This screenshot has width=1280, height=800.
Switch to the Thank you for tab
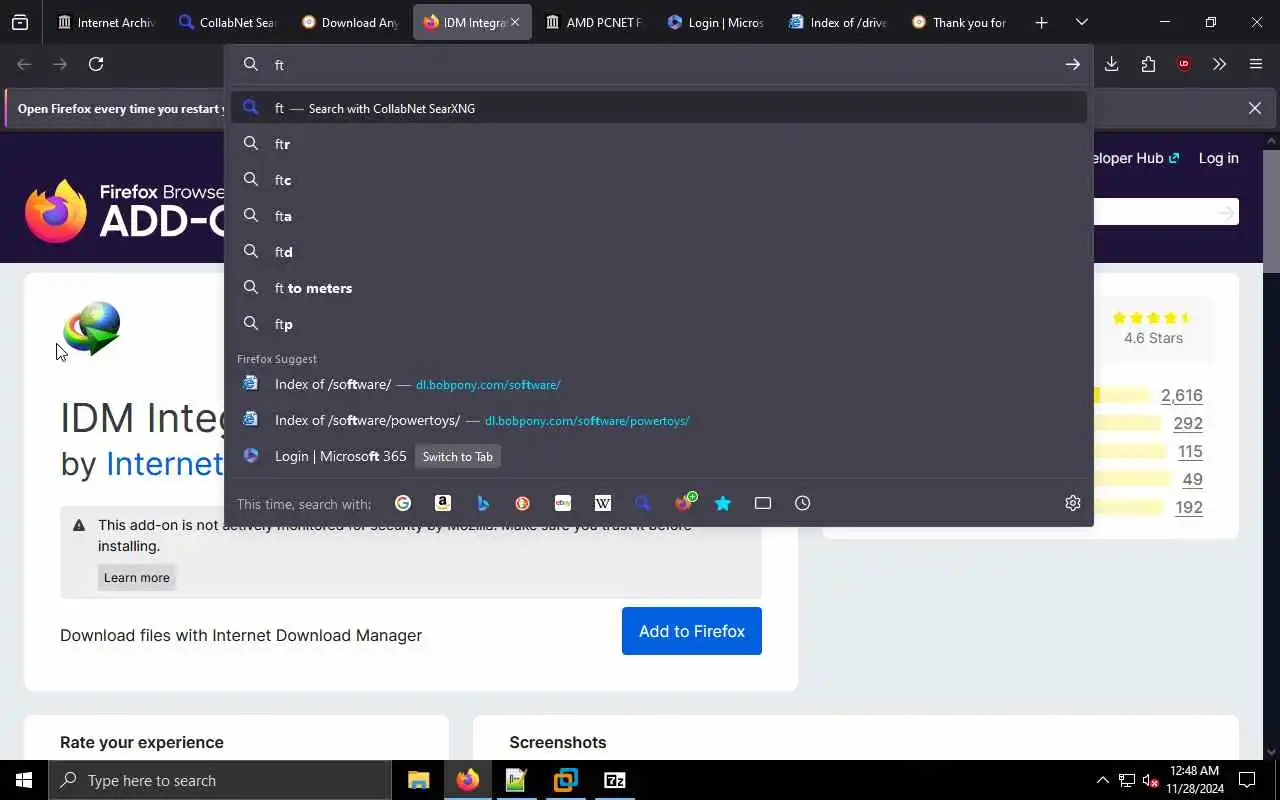pyautogui.click(x=961, y=22)
